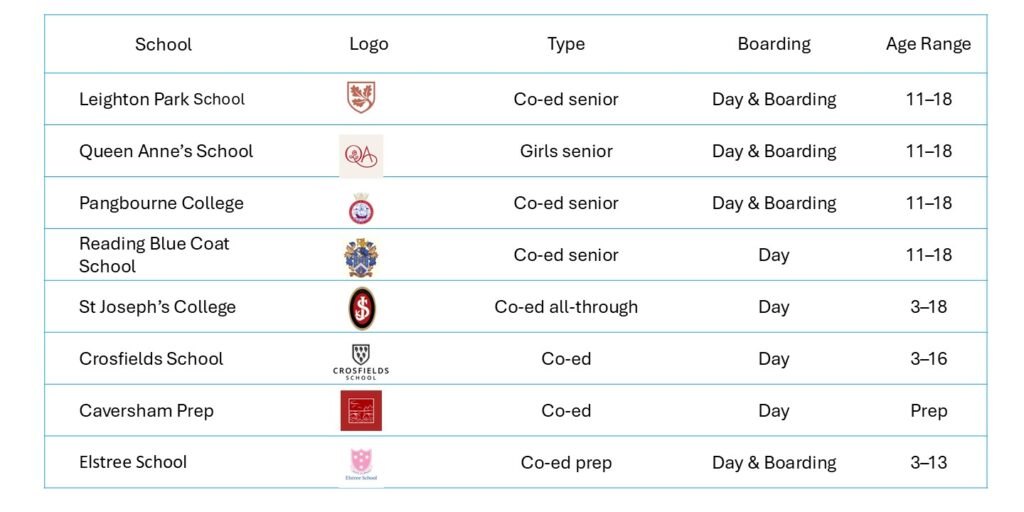Select the Reading Blue Coat School name
The image size is (1024, 512).
click(154, 255)
